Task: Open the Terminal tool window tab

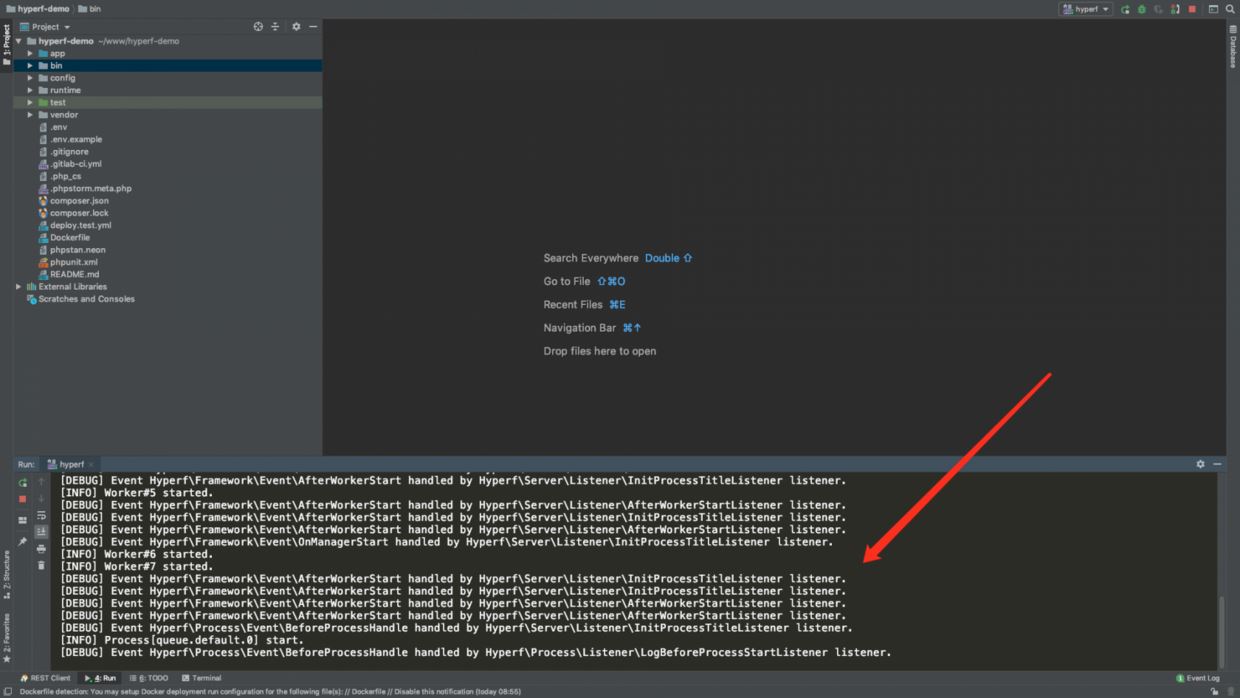Action: [x=201, y=678]
